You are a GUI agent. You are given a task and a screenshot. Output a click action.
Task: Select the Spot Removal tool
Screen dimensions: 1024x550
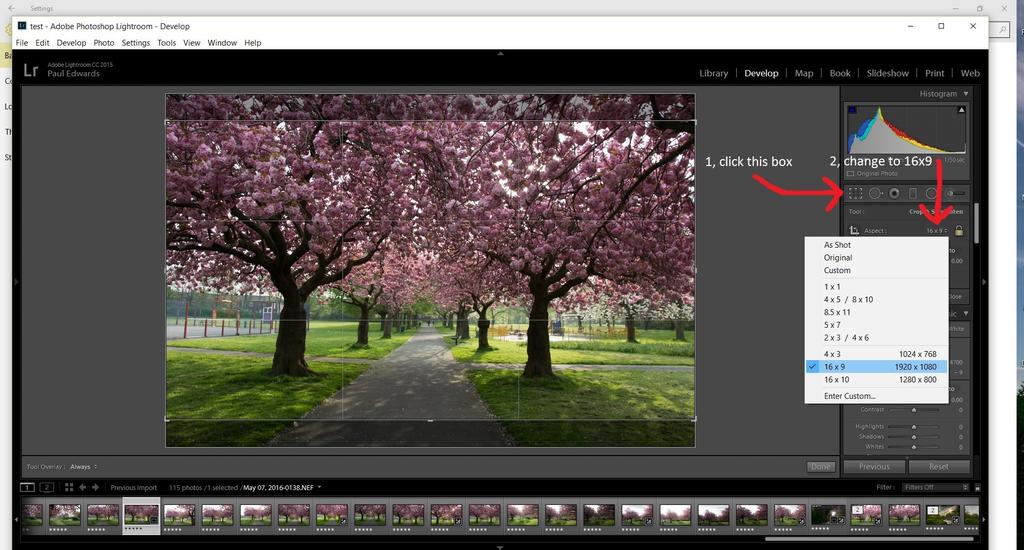click(x=875, y=194)
